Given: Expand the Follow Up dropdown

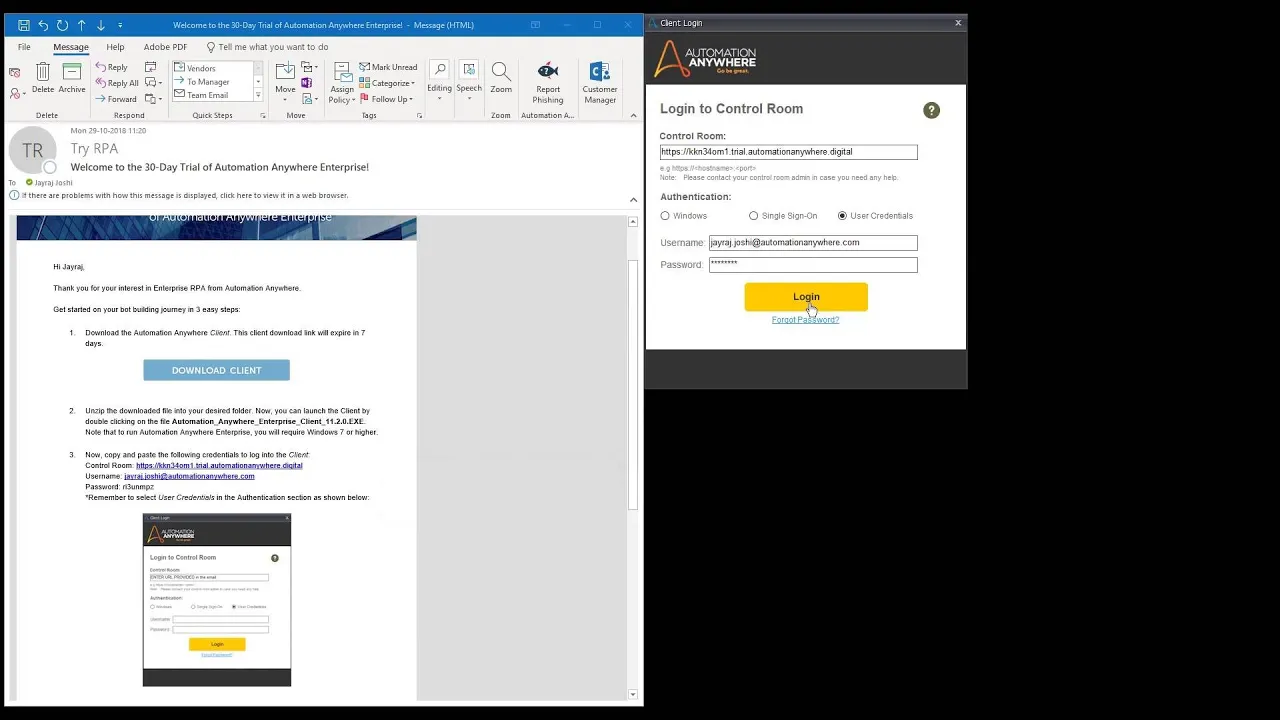Looking at the screenshot, I should pyautogui.click(x=387, y=99).
